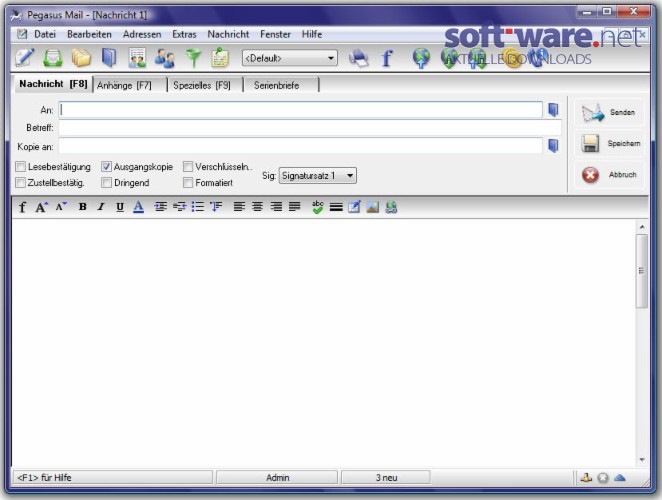Enable the Zustellbestätig. checkbox
Image resolution: width=662 pixels, height=500 pixels.
(x=20, y=182)
